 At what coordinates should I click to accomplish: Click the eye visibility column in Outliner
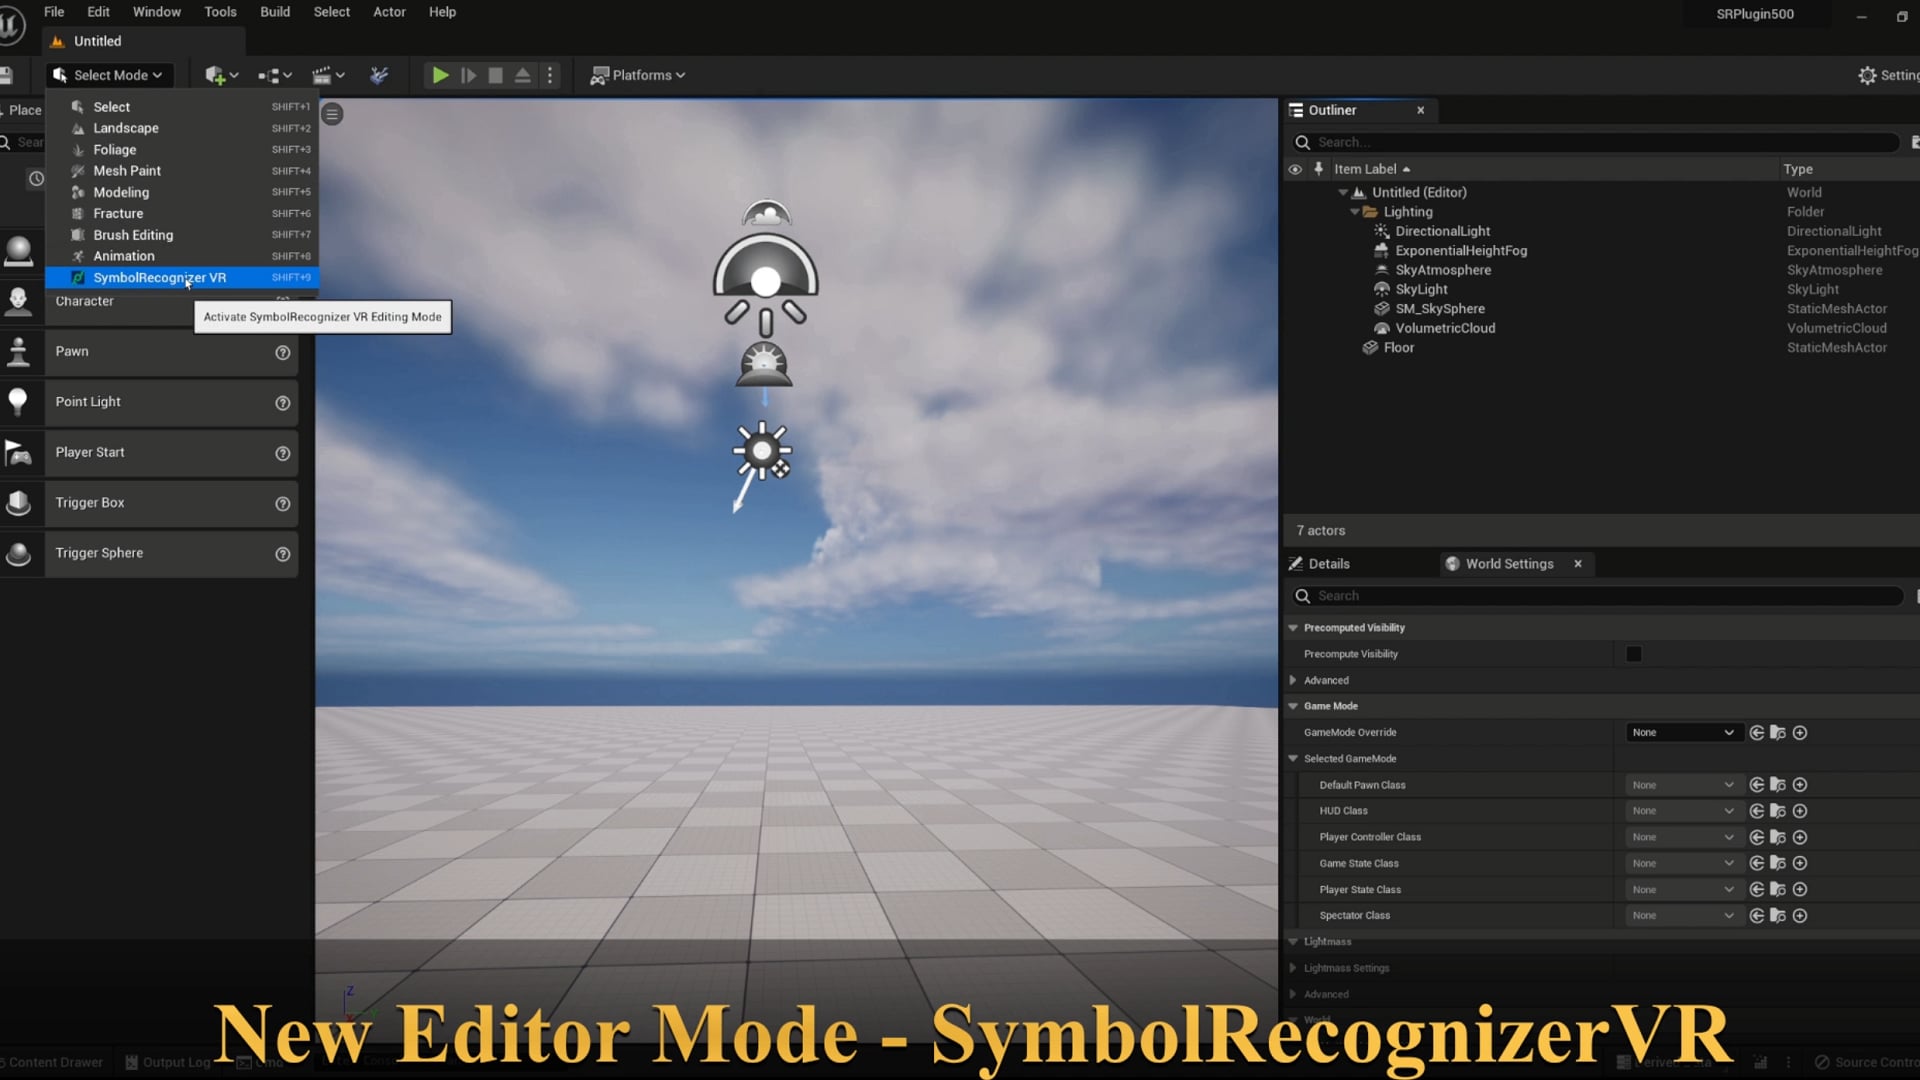pyautogui.click(x=1295, y=169)
